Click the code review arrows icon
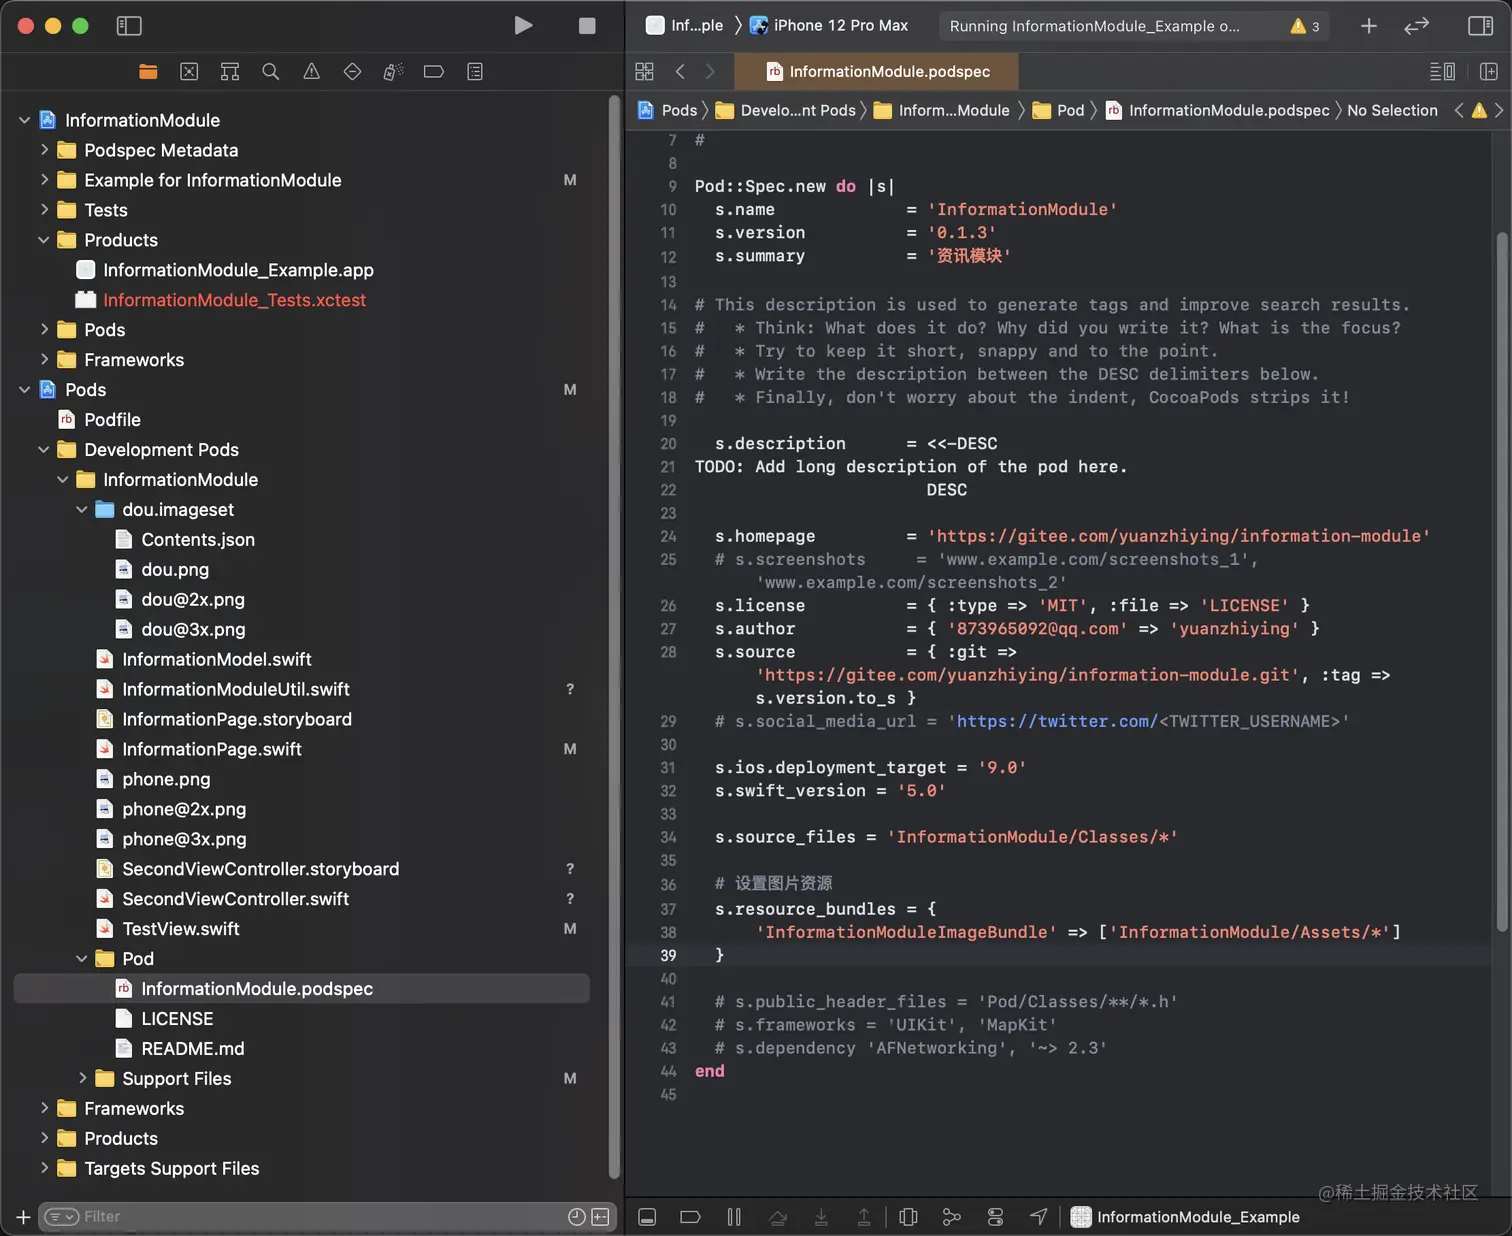Viewport: 1512px width, 1236px height. pyautogui.click(x=1417, y=26)
